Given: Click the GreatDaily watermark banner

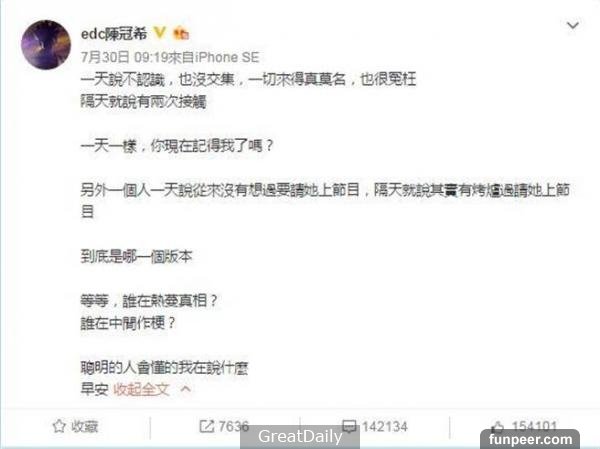Looking at the screenshot, I should coord(300,437).
